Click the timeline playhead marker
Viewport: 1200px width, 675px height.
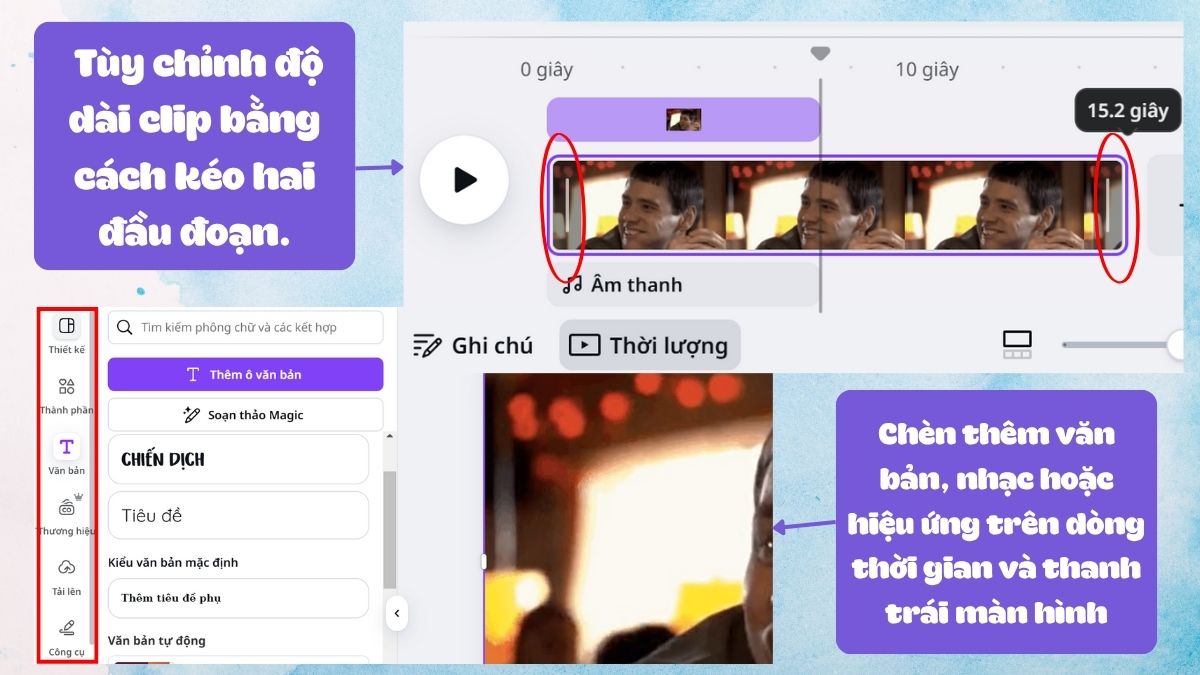point(820,52)
